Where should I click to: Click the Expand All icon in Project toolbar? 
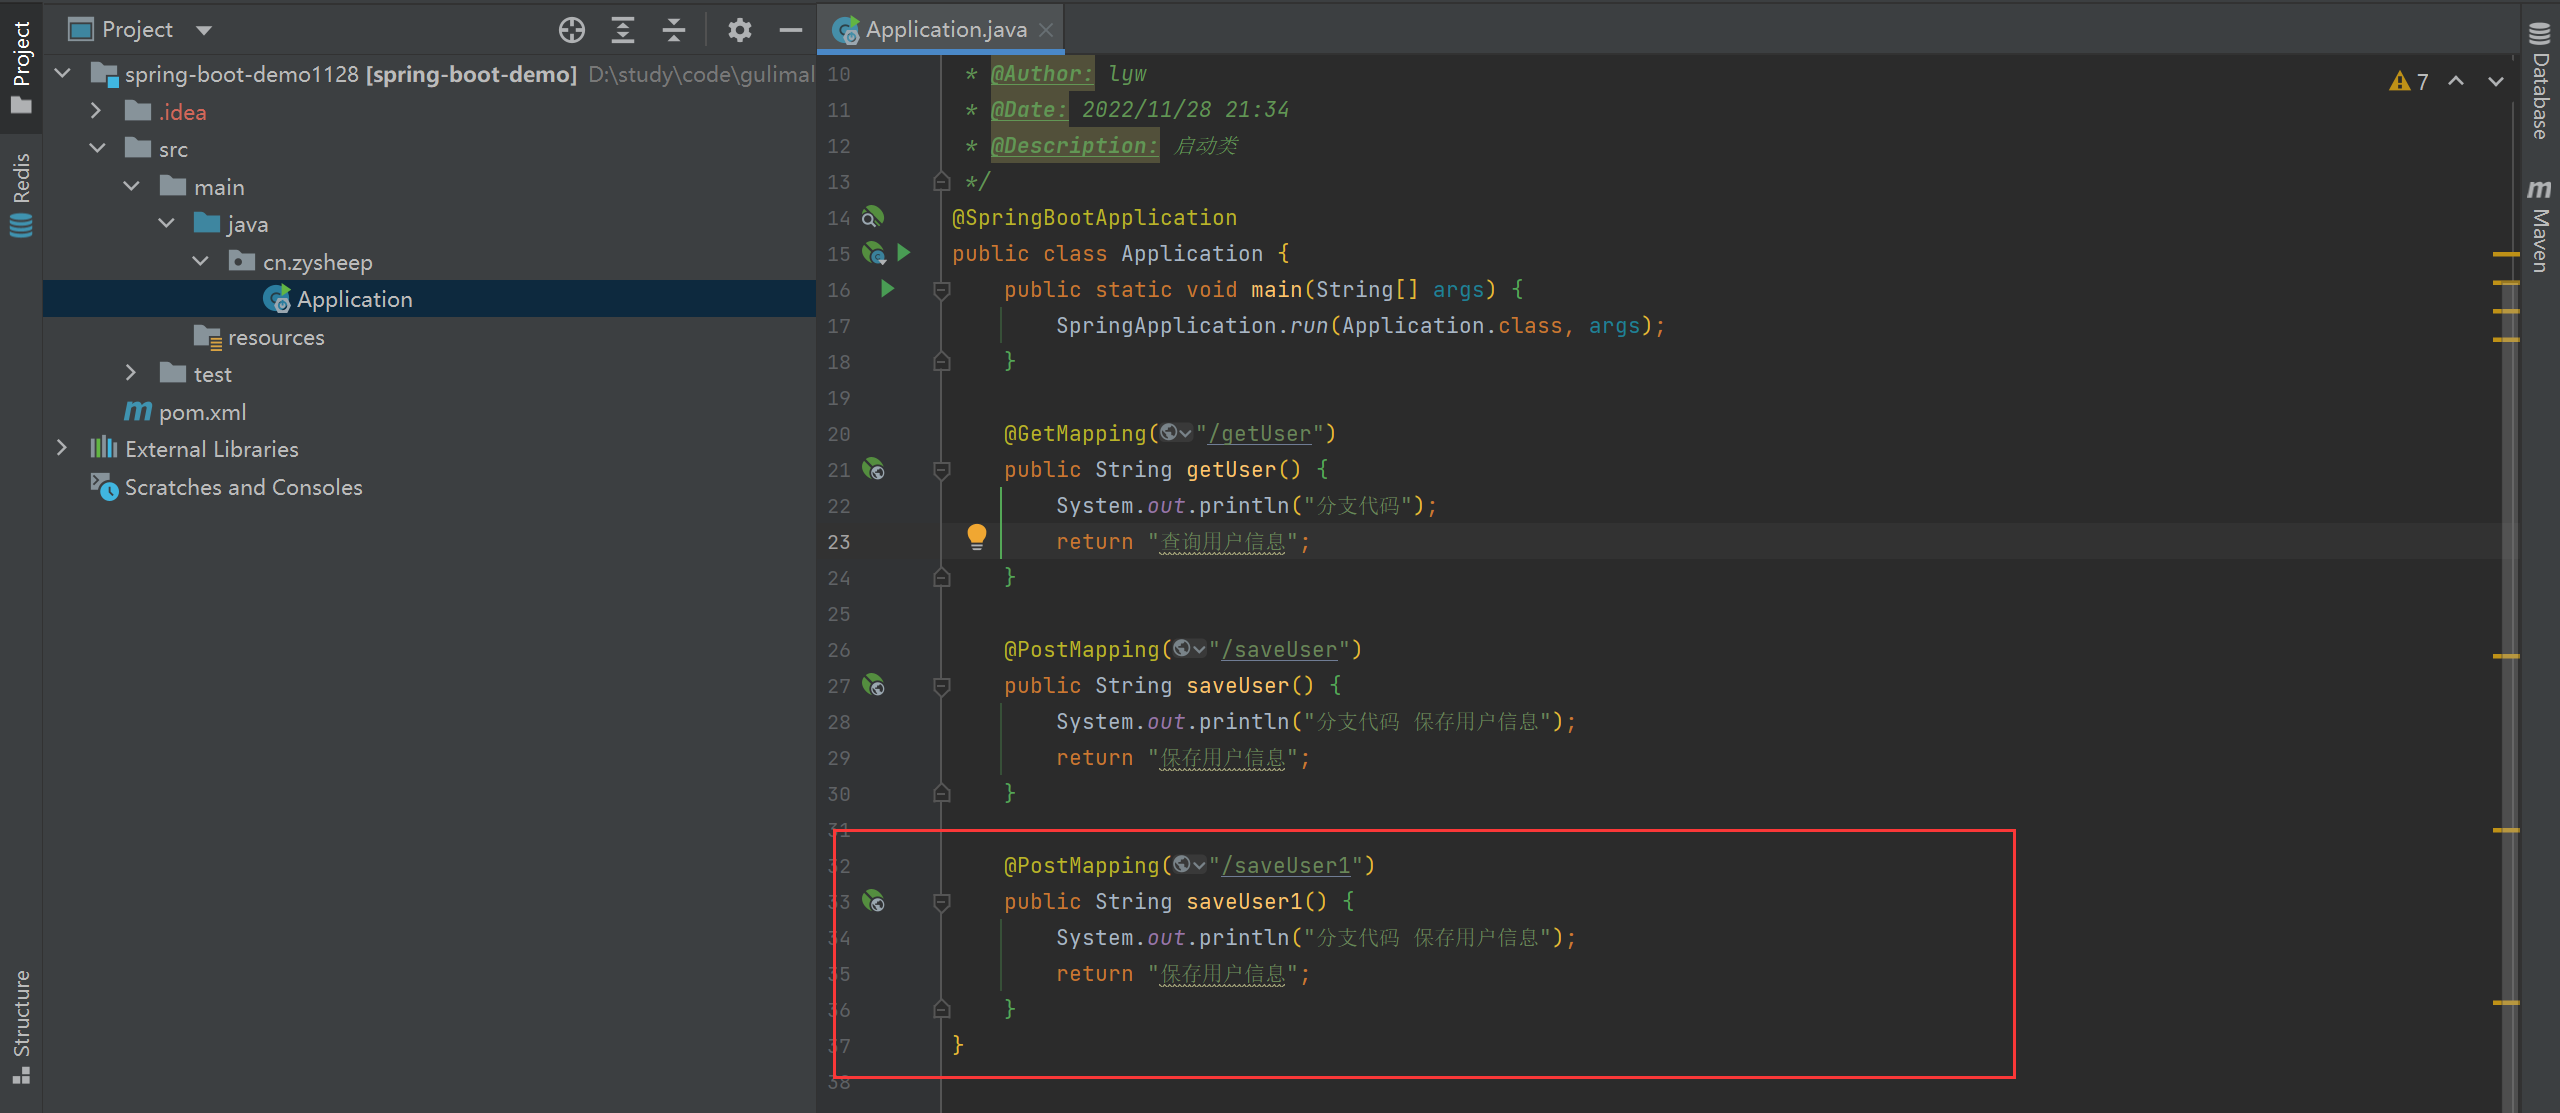click(x=623, y=30)
